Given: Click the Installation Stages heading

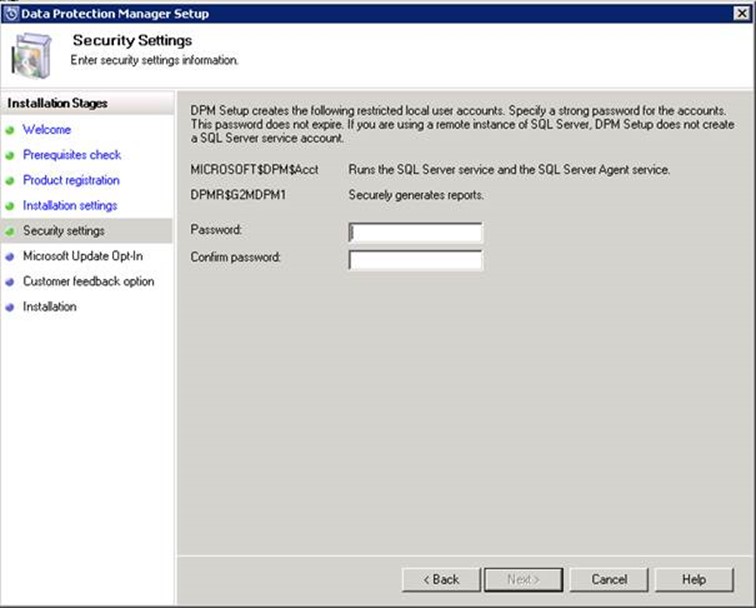Looking at the screenshot, I should click(x=57, y=103).
